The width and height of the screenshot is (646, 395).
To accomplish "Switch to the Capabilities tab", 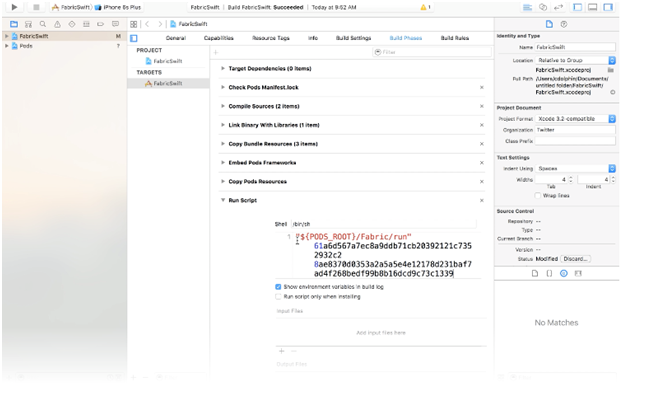I will click(x=219, y=38).
